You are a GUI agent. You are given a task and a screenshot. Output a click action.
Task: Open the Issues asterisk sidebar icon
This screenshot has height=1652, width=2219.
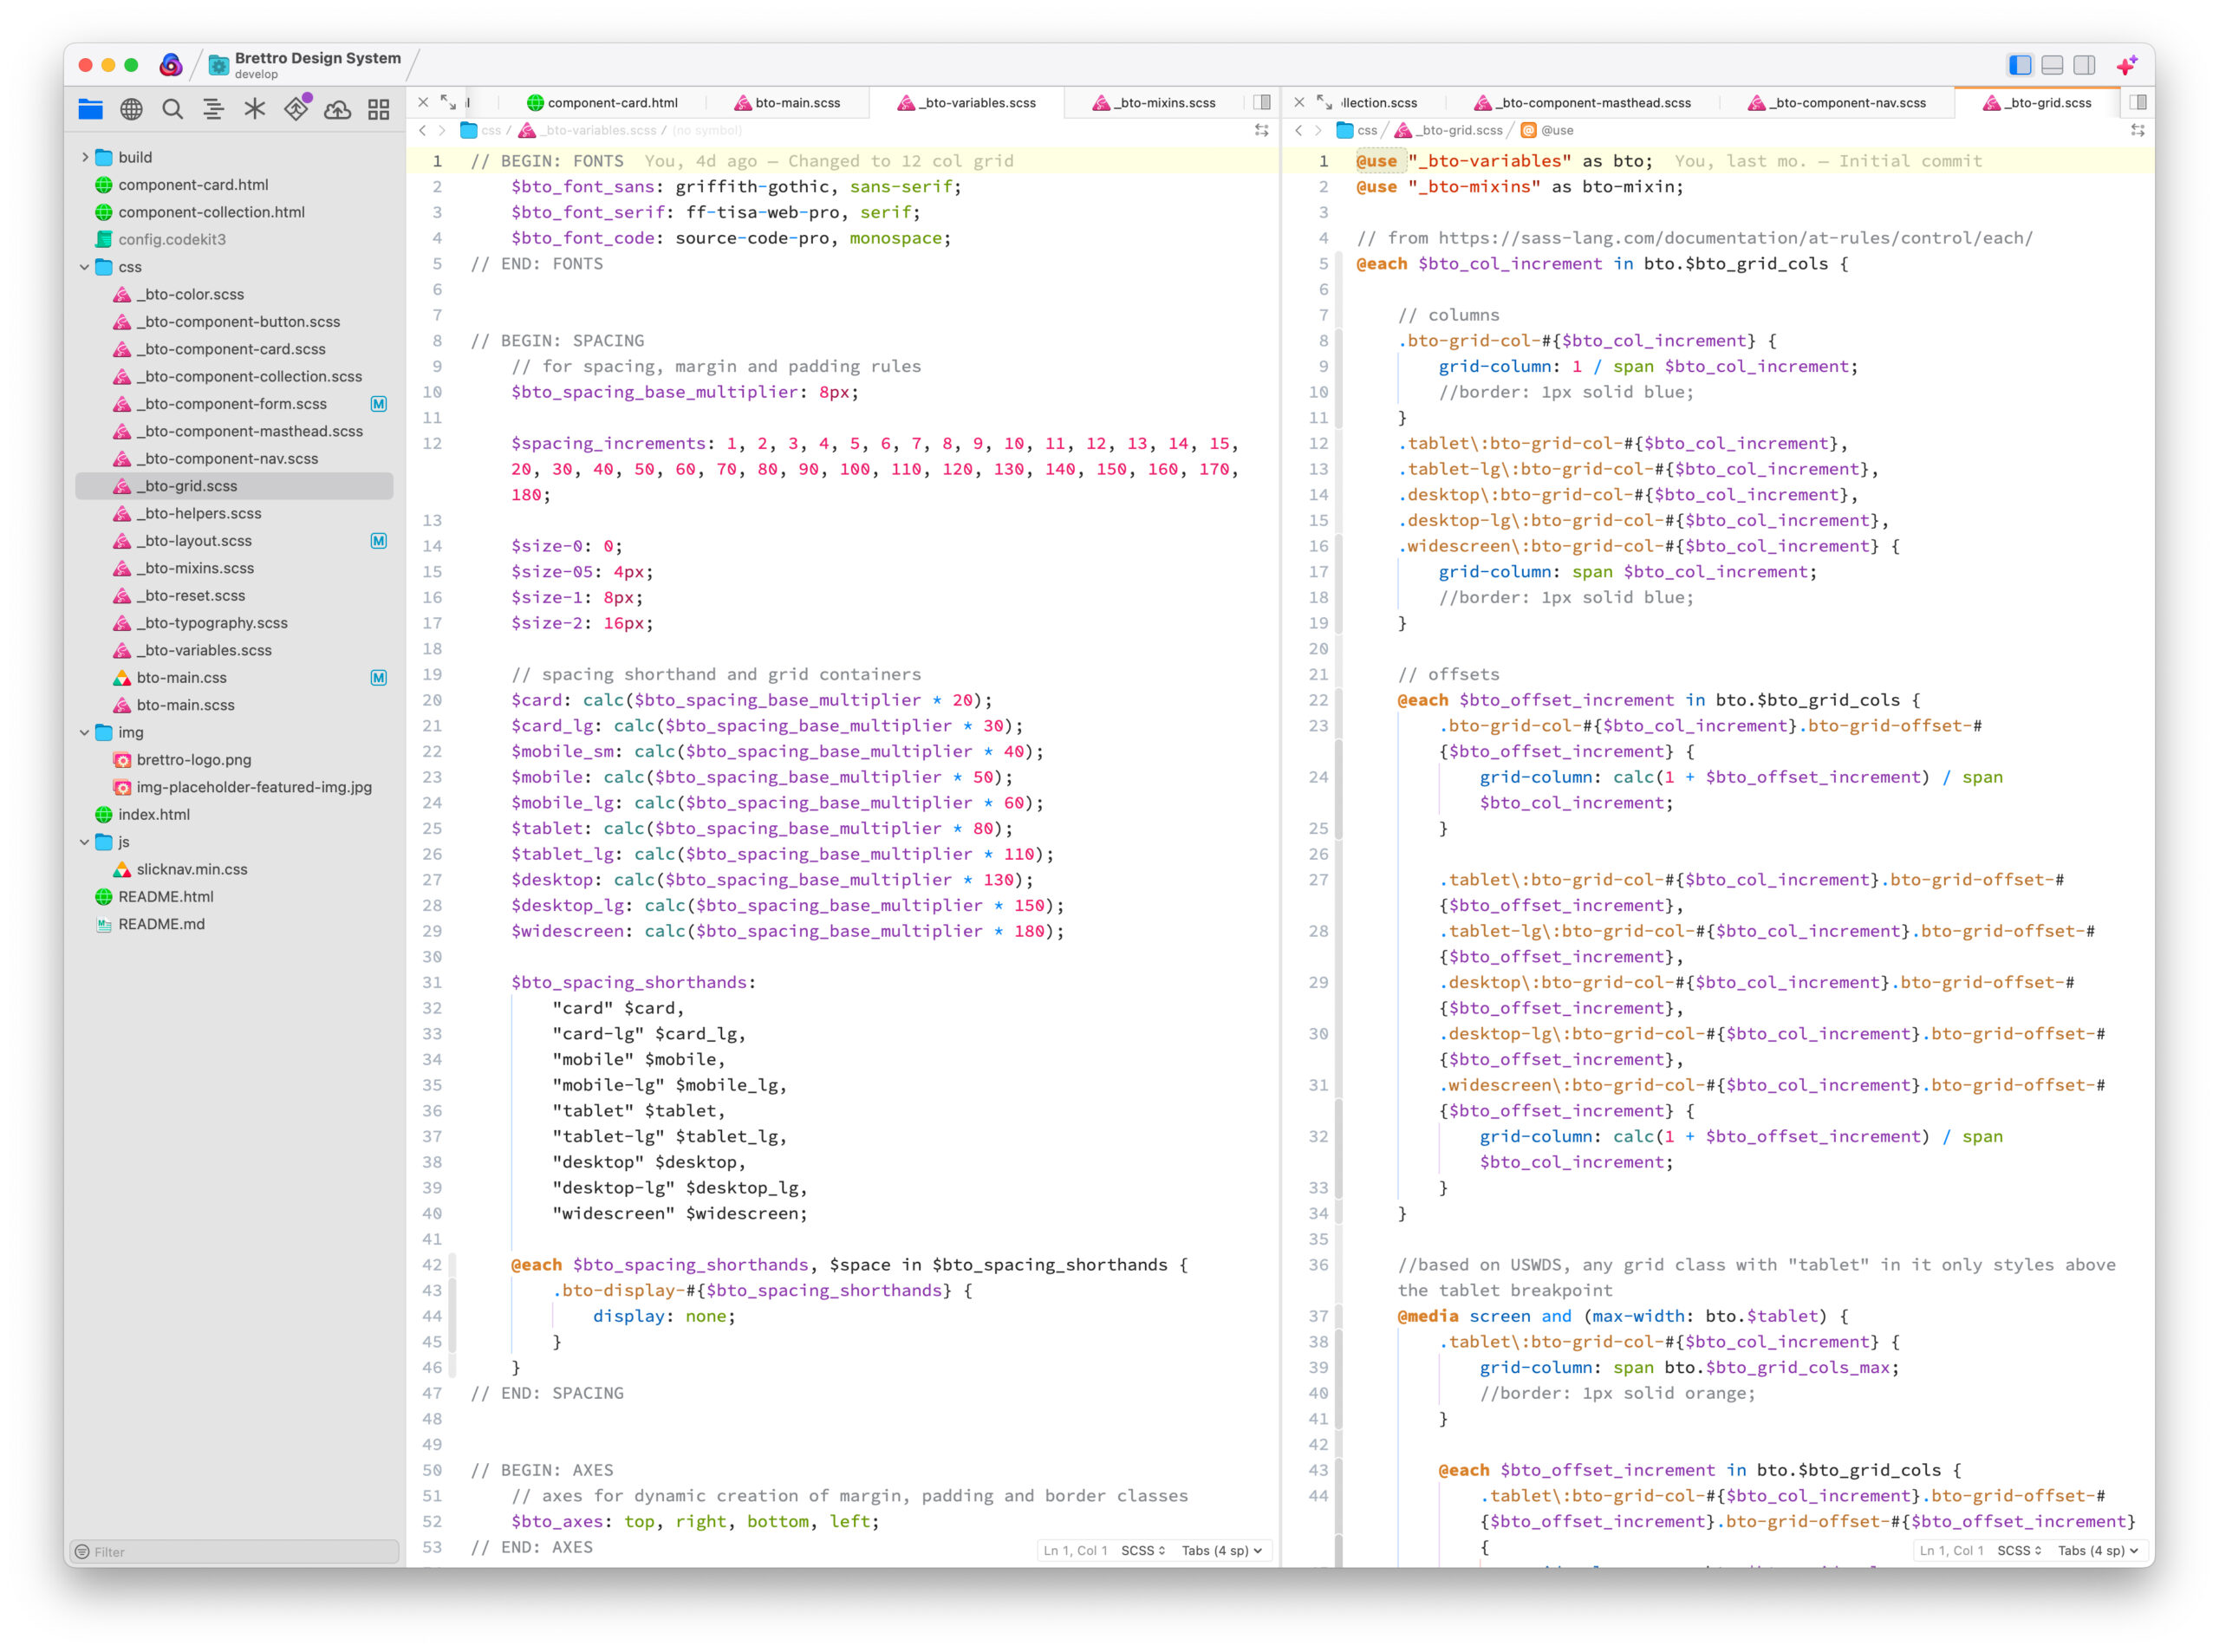(254, 109)
